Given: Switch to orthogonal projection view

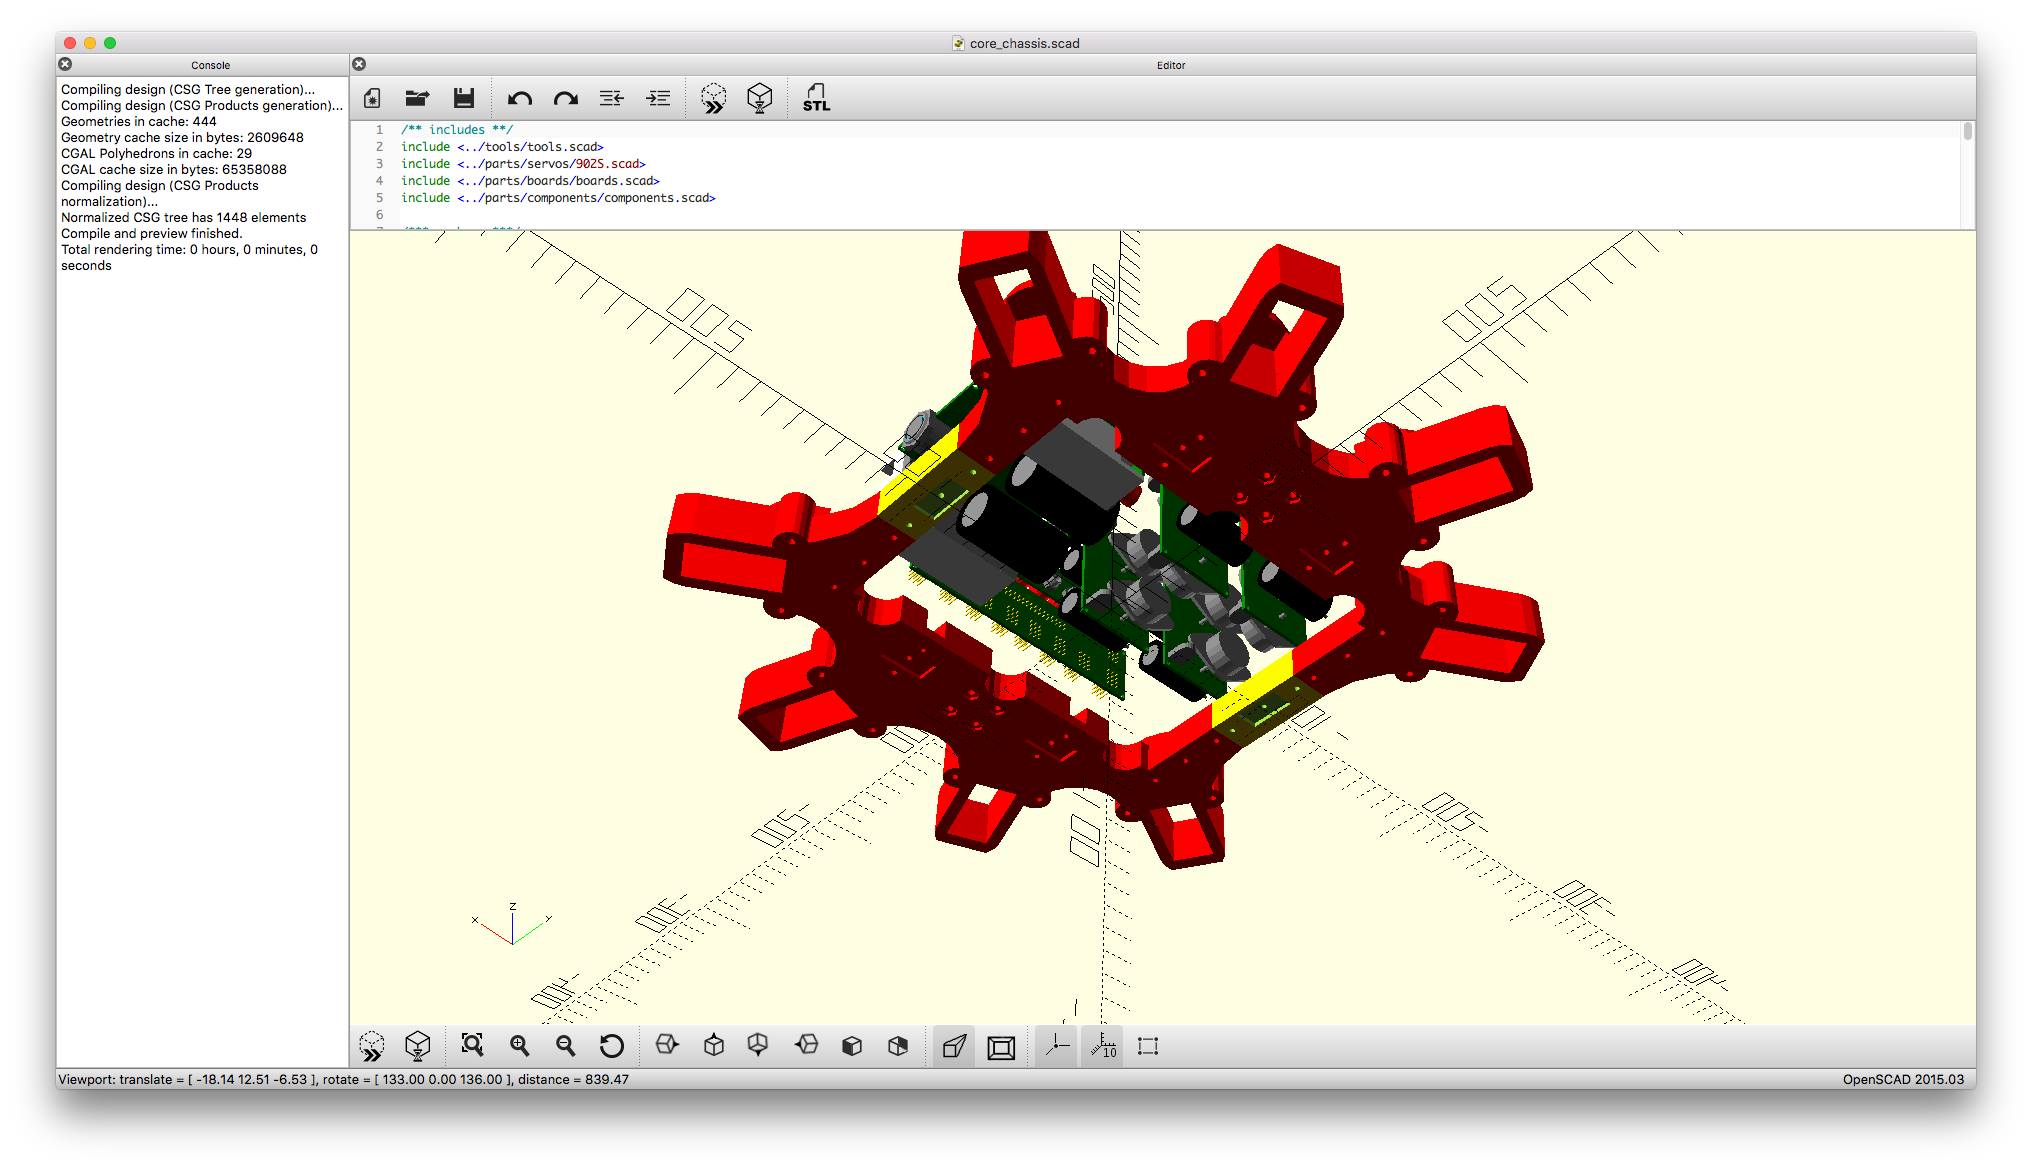Looking at the screenshot, I should (x=1001, y=1046).
